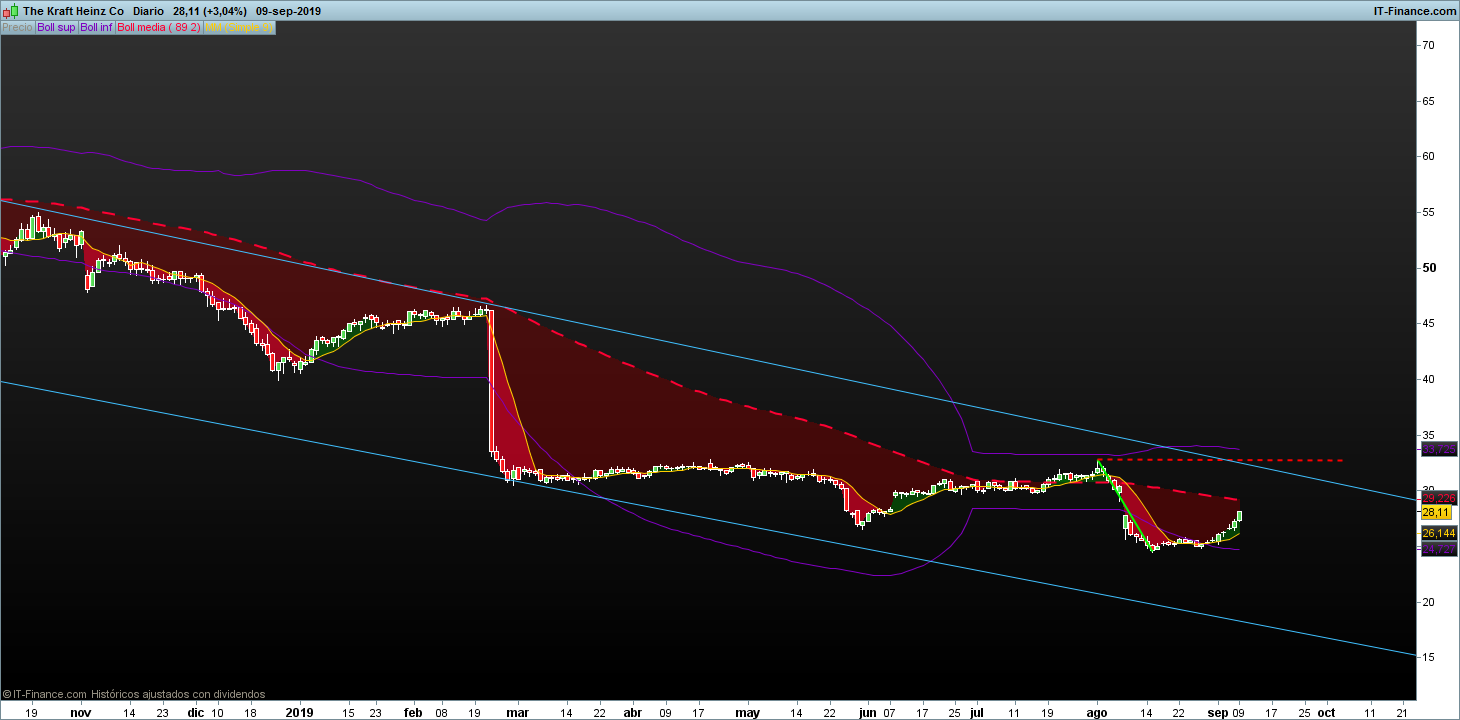Click the yellow 28,11 current price tag
This screenshot has height=720, width=1460.
1435,512
